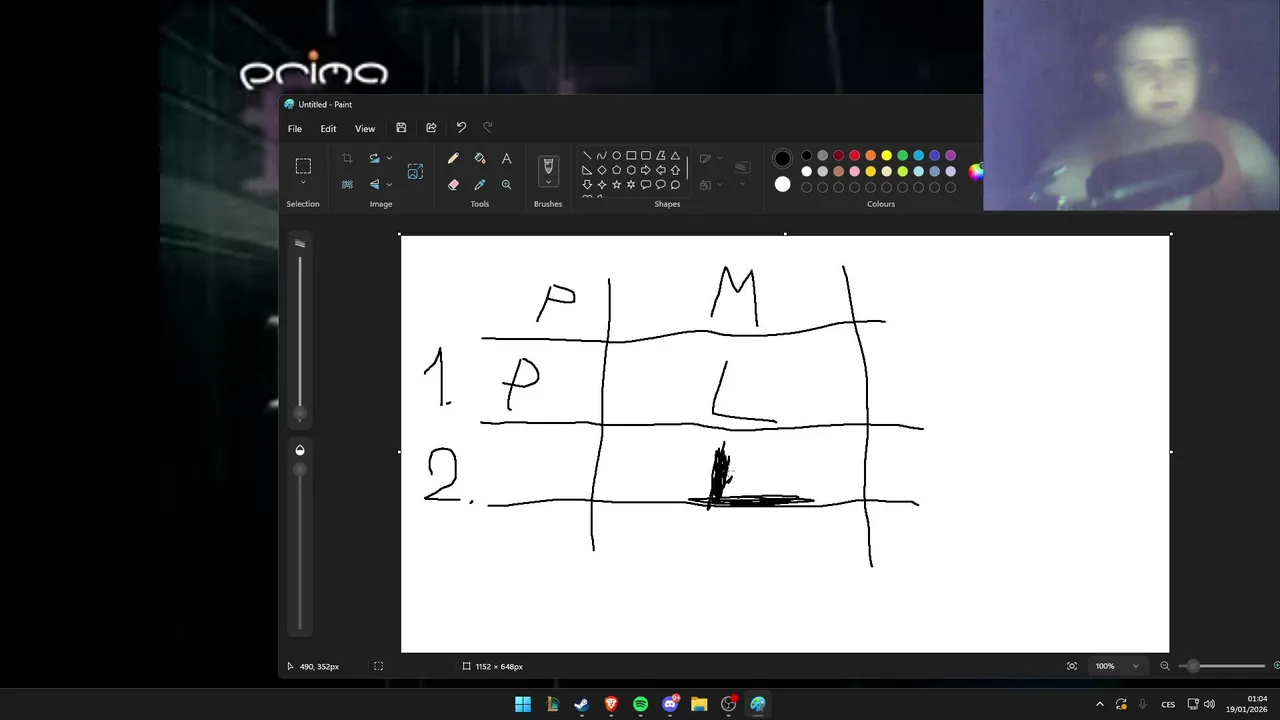
Task: Select the Pencil tool in Paint
Action: [x=453, y=158]
